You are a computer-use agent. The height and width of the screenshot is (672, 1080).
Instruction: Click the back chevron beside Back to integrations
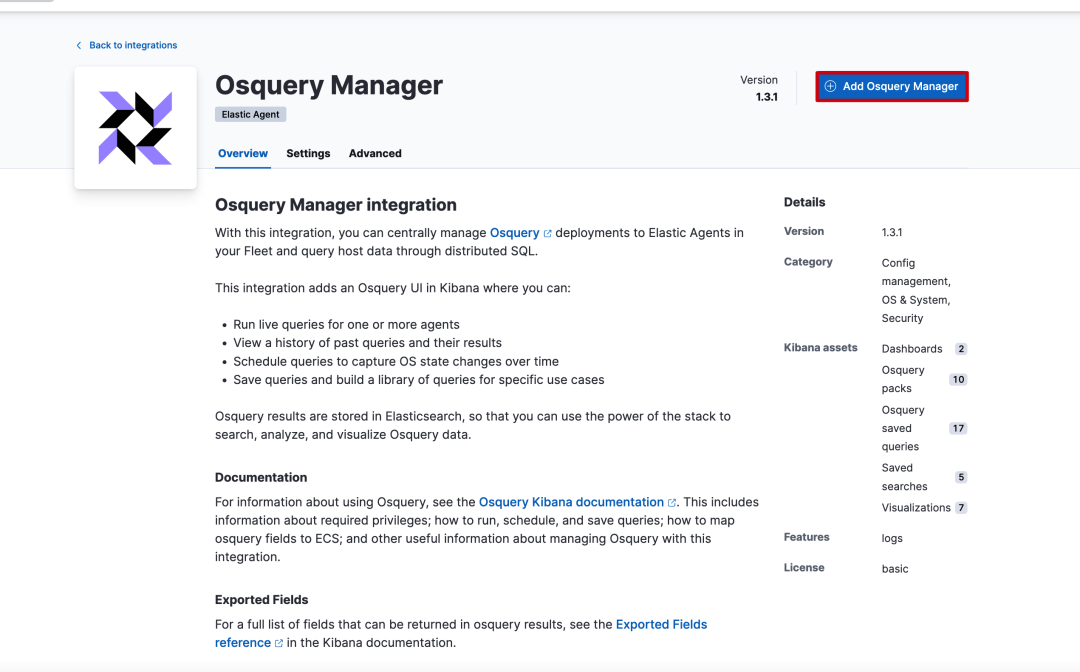click(79, 45)
